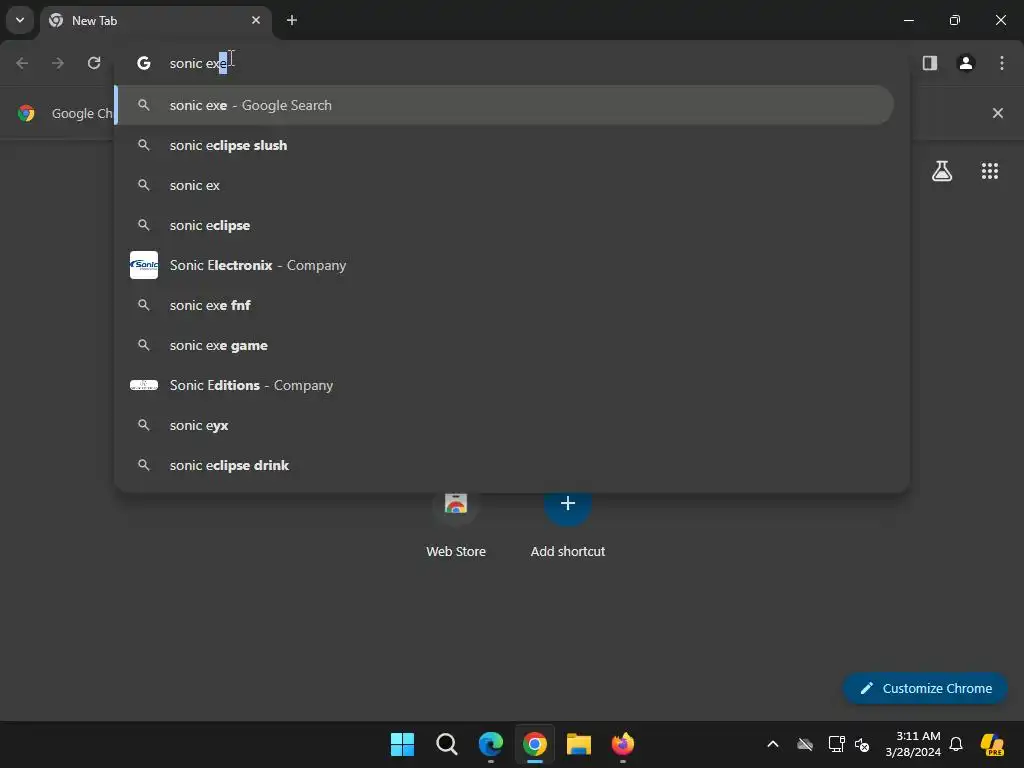1024x768 pixels.
Task: Click the Google G icon in address bar
Action: coord(144,63)
